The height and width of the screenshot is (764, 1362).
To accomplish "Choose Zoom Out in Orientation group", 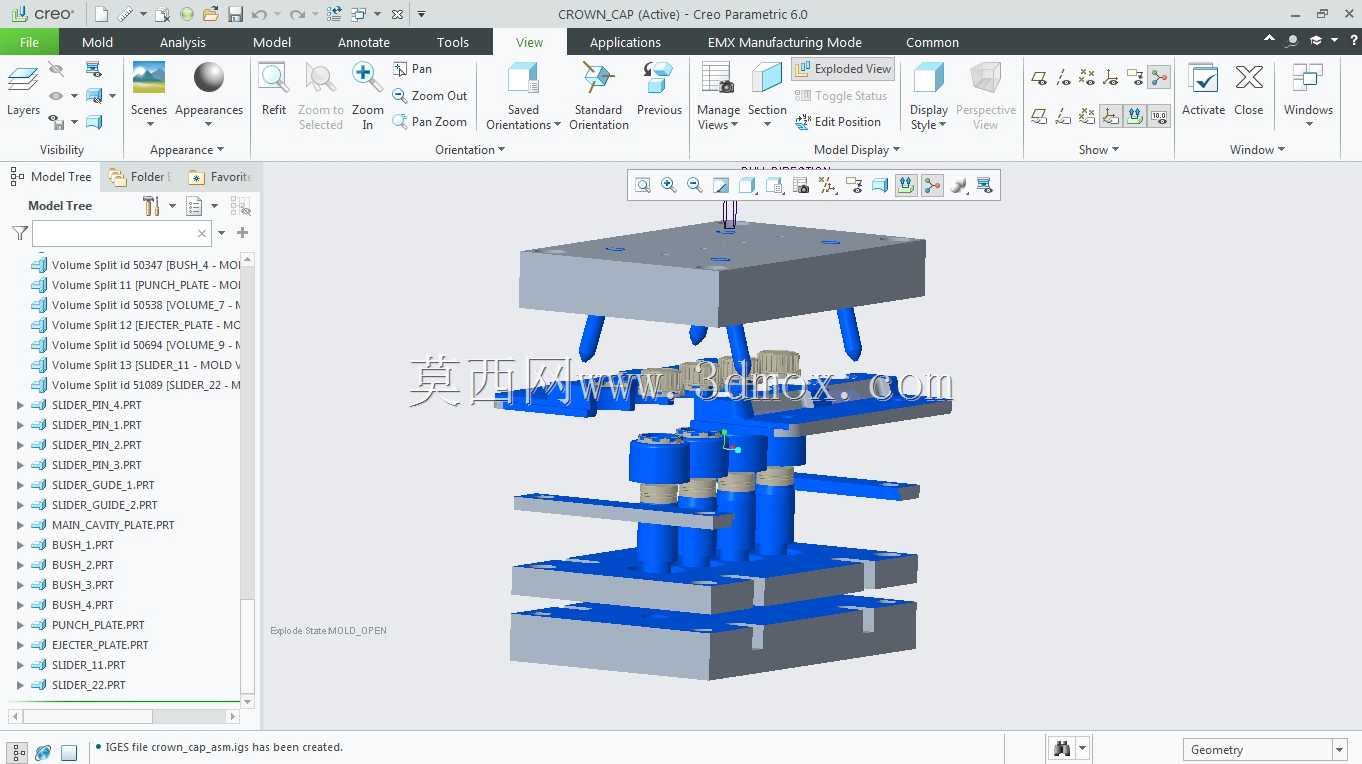I will pyautogui.click(x=429, y=96).
